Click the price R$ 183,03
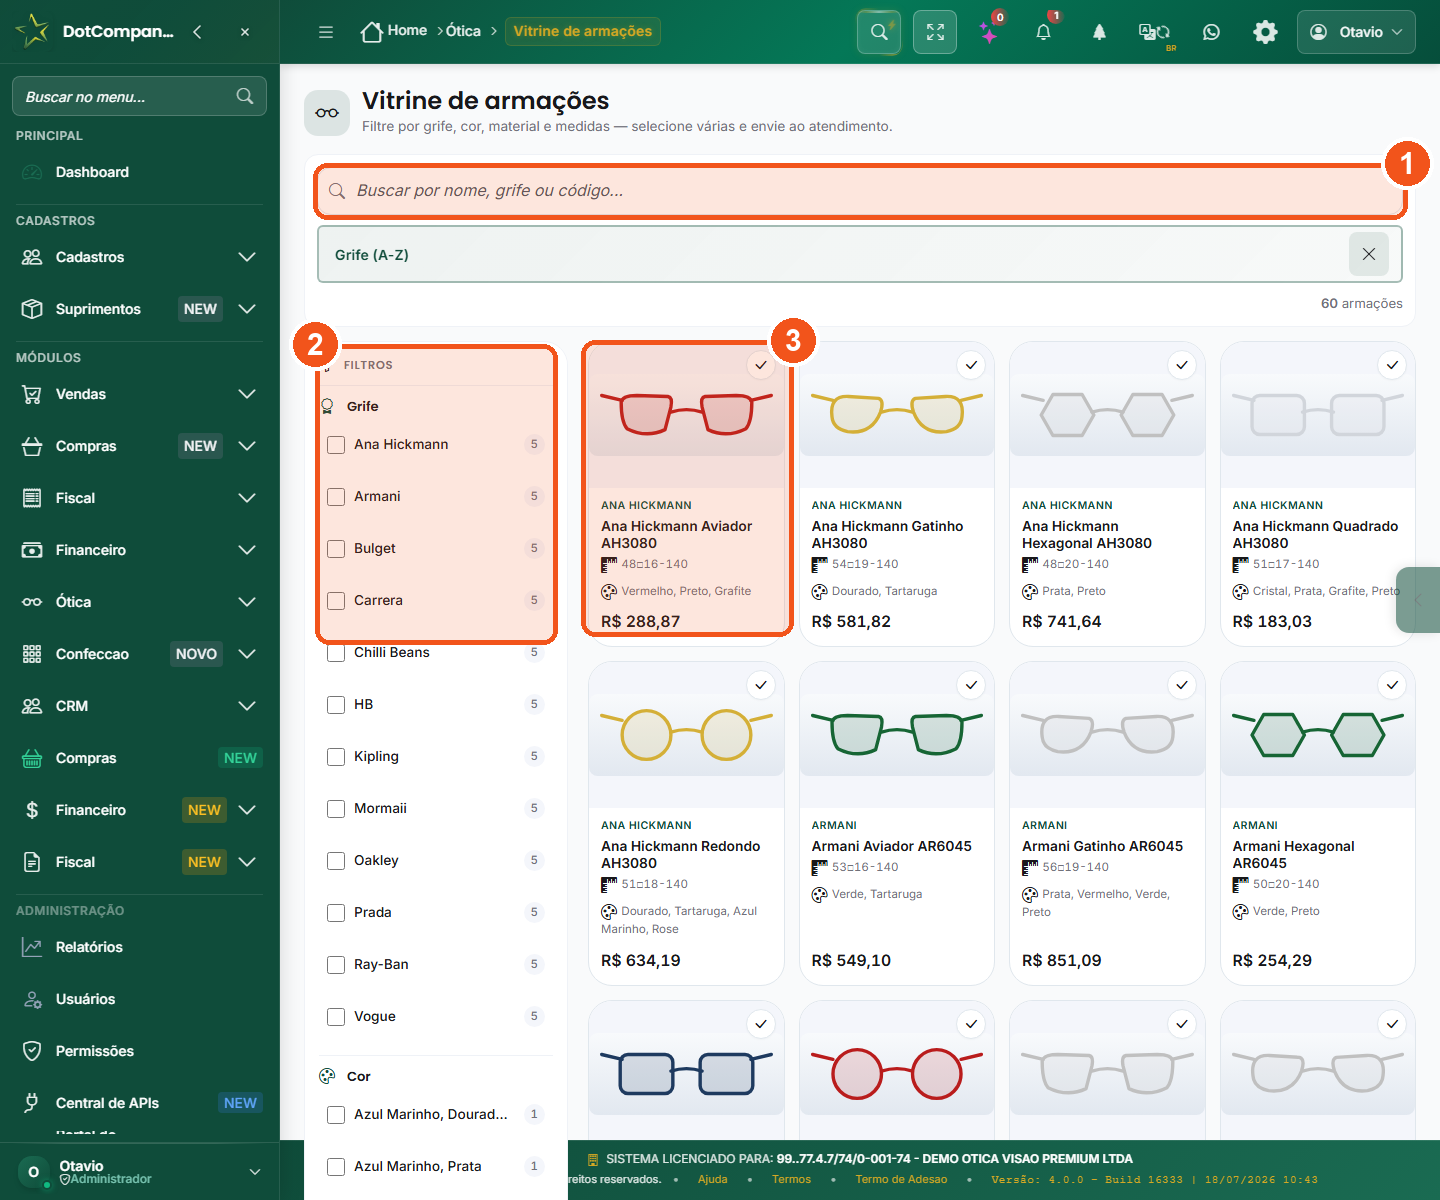Image resolution: width=1440 pixels, height=1200 pixels. coord(1272,622)
